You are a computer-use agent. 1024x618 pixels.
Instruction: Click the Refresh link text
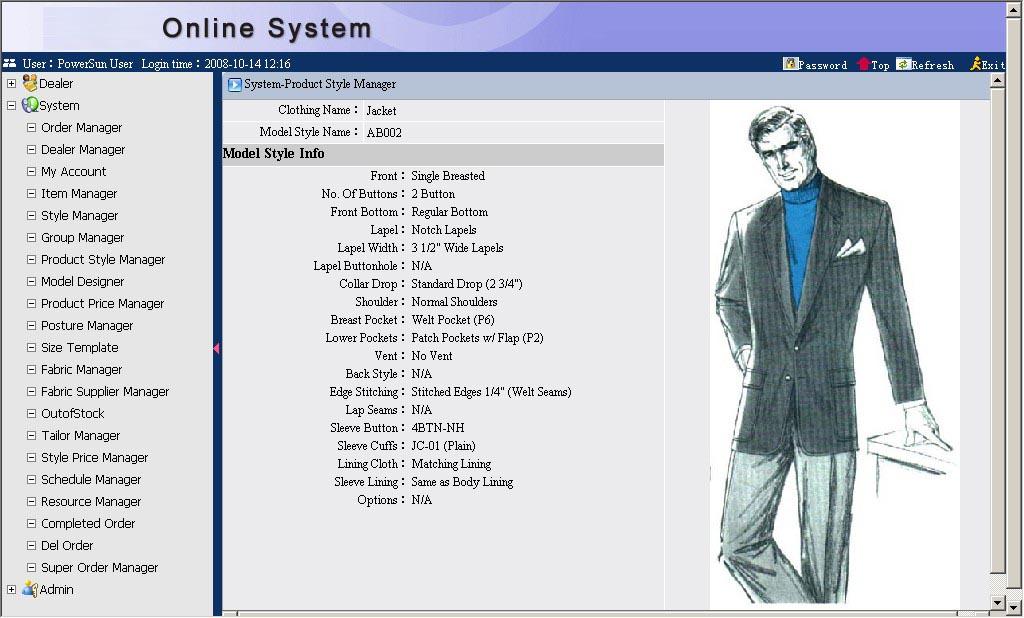tap(933, 65)
